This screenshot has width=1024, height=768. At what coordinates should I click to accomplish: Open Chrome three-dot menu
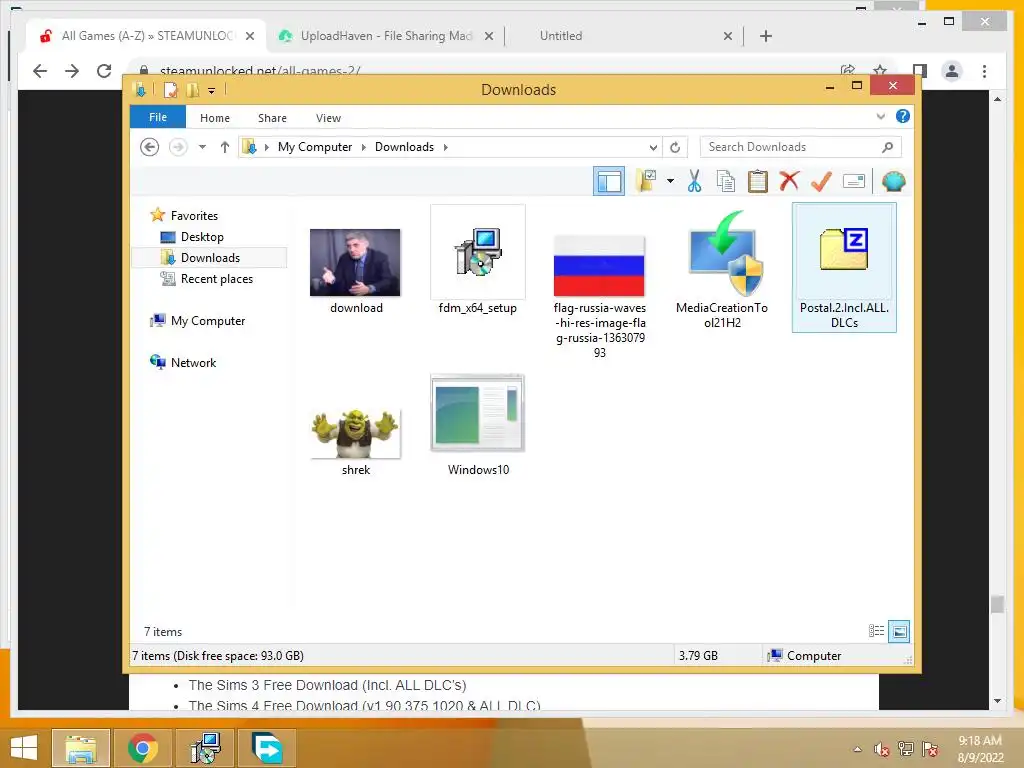(984, 71)
